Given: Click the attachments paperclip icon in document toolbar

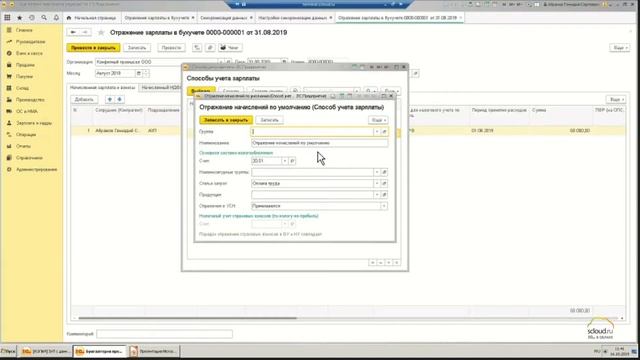Looking at the screenshot, I should pyautogui.click(x=210, y=48).
